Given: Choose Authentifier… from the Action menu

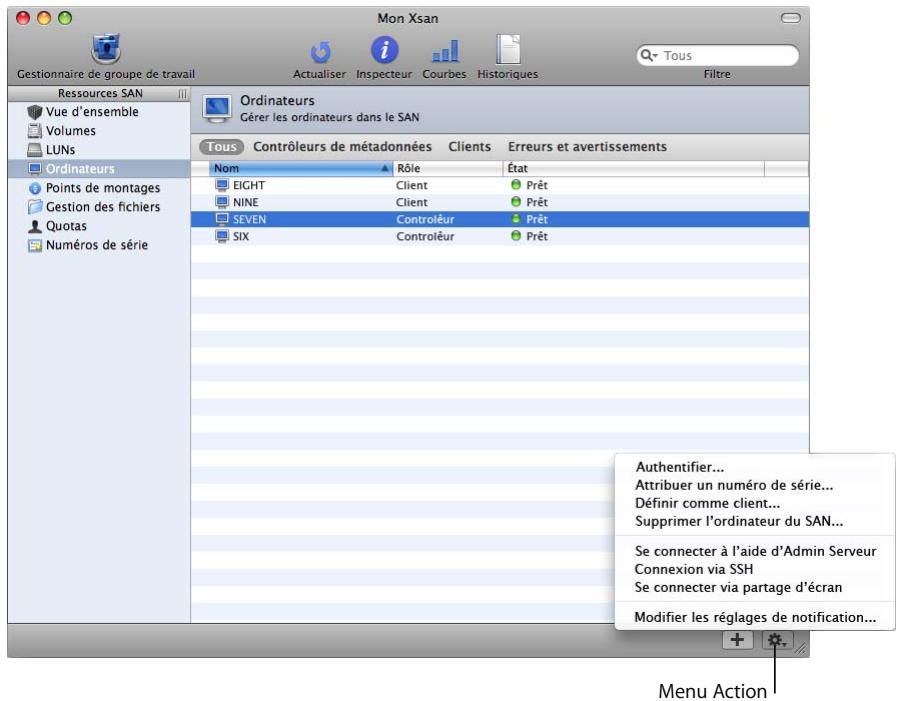Looking at the screenshot, I should [x=755, y=467].
